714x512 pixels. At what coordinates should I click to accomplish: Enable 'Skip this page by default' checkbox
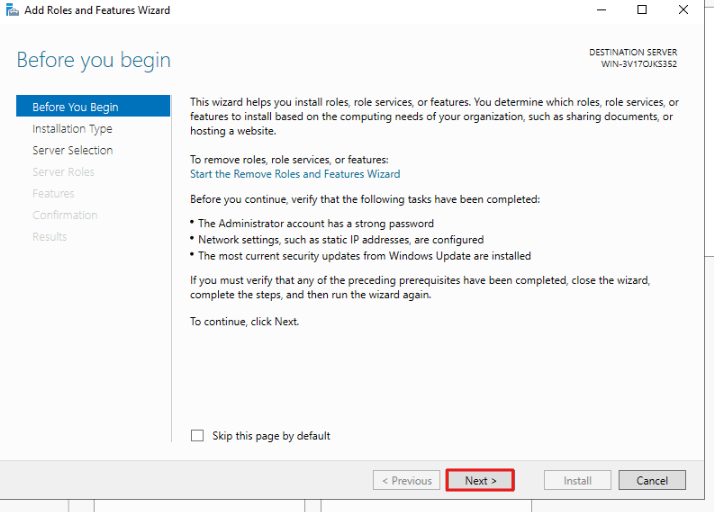pos(197,435)
